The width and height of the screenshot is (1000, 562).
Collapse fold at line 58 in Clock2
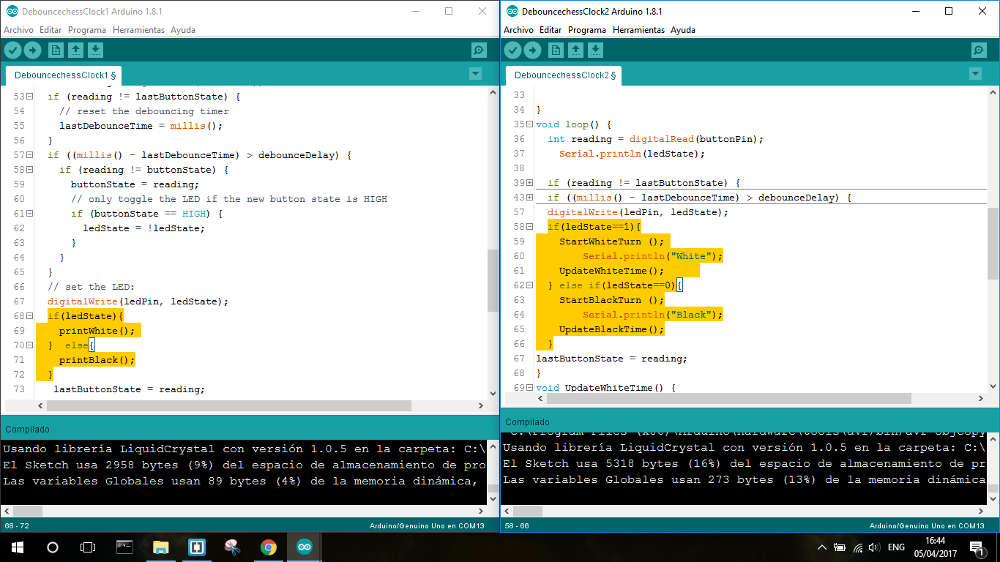529,226
